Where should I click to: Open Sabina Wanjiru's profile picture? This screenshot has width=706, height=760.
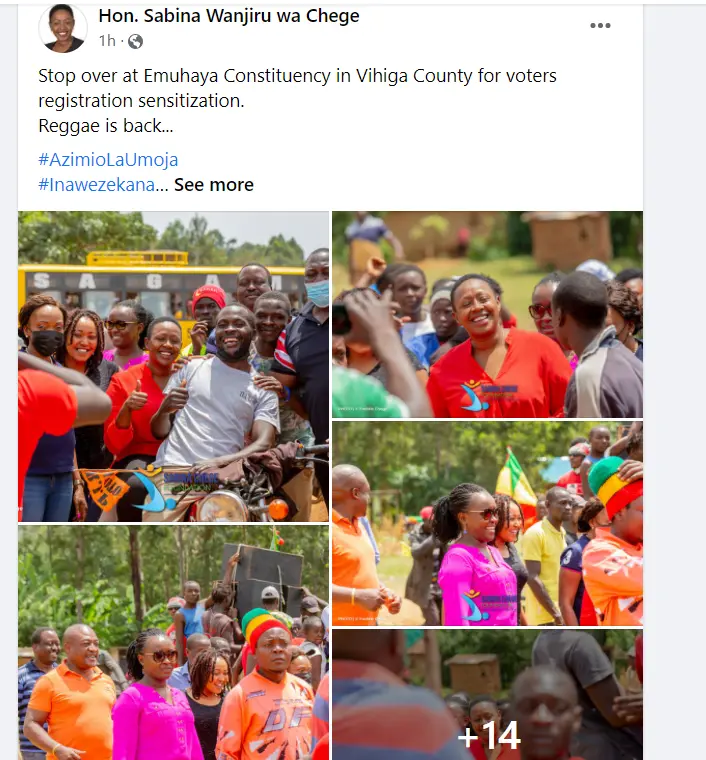(x=63, y=28)
